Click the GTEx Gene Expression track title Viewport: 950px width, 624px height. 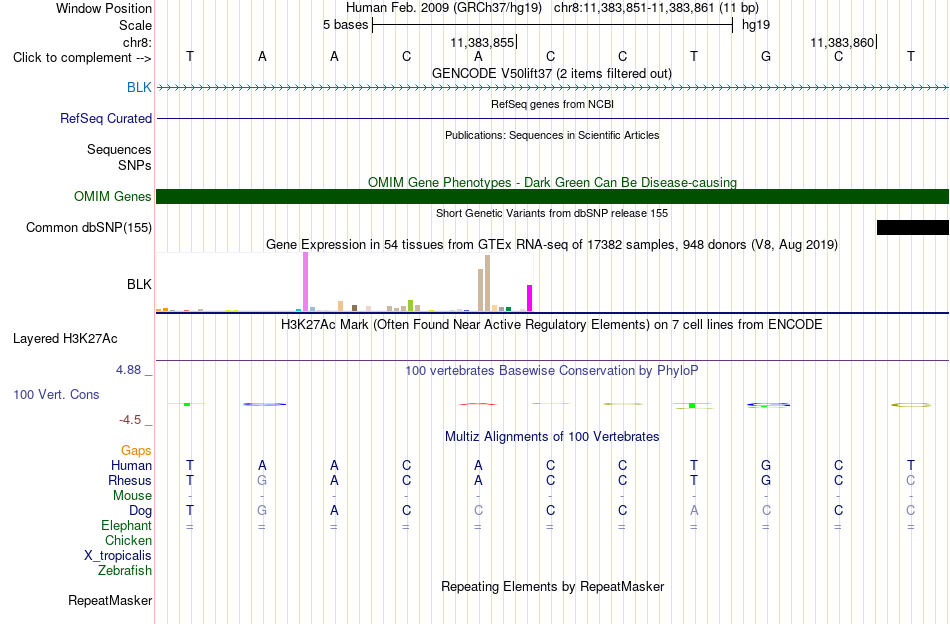tap(552, 244)
